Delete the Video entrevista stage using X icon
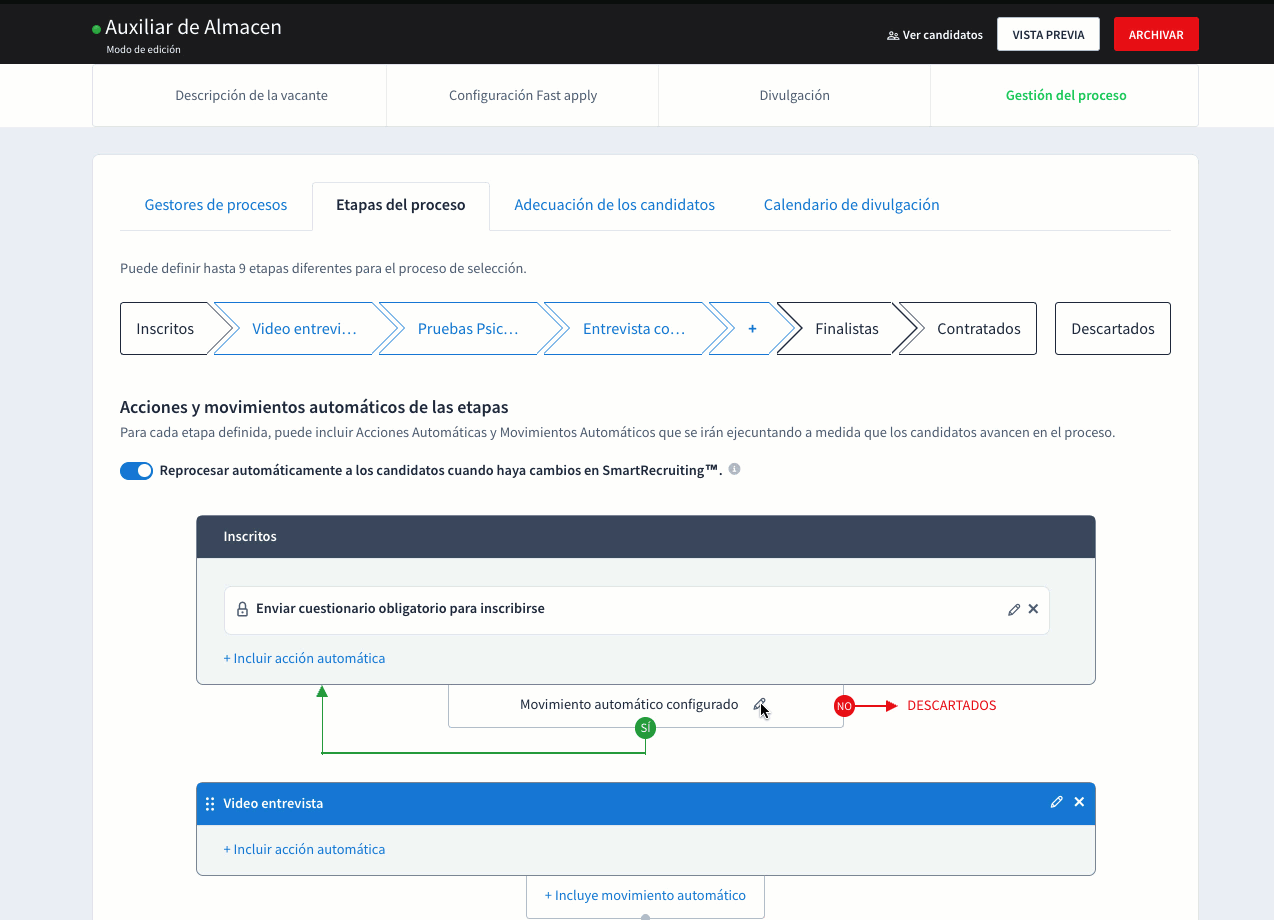Image resolution: width=1274 pixels, height=920 pixels. [1079, 801]
